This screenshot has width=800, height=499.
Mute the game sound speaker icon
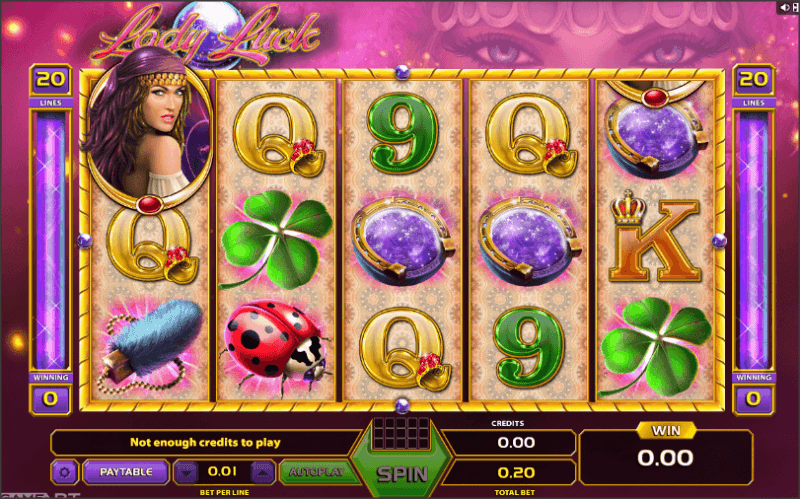click(784, 7)
